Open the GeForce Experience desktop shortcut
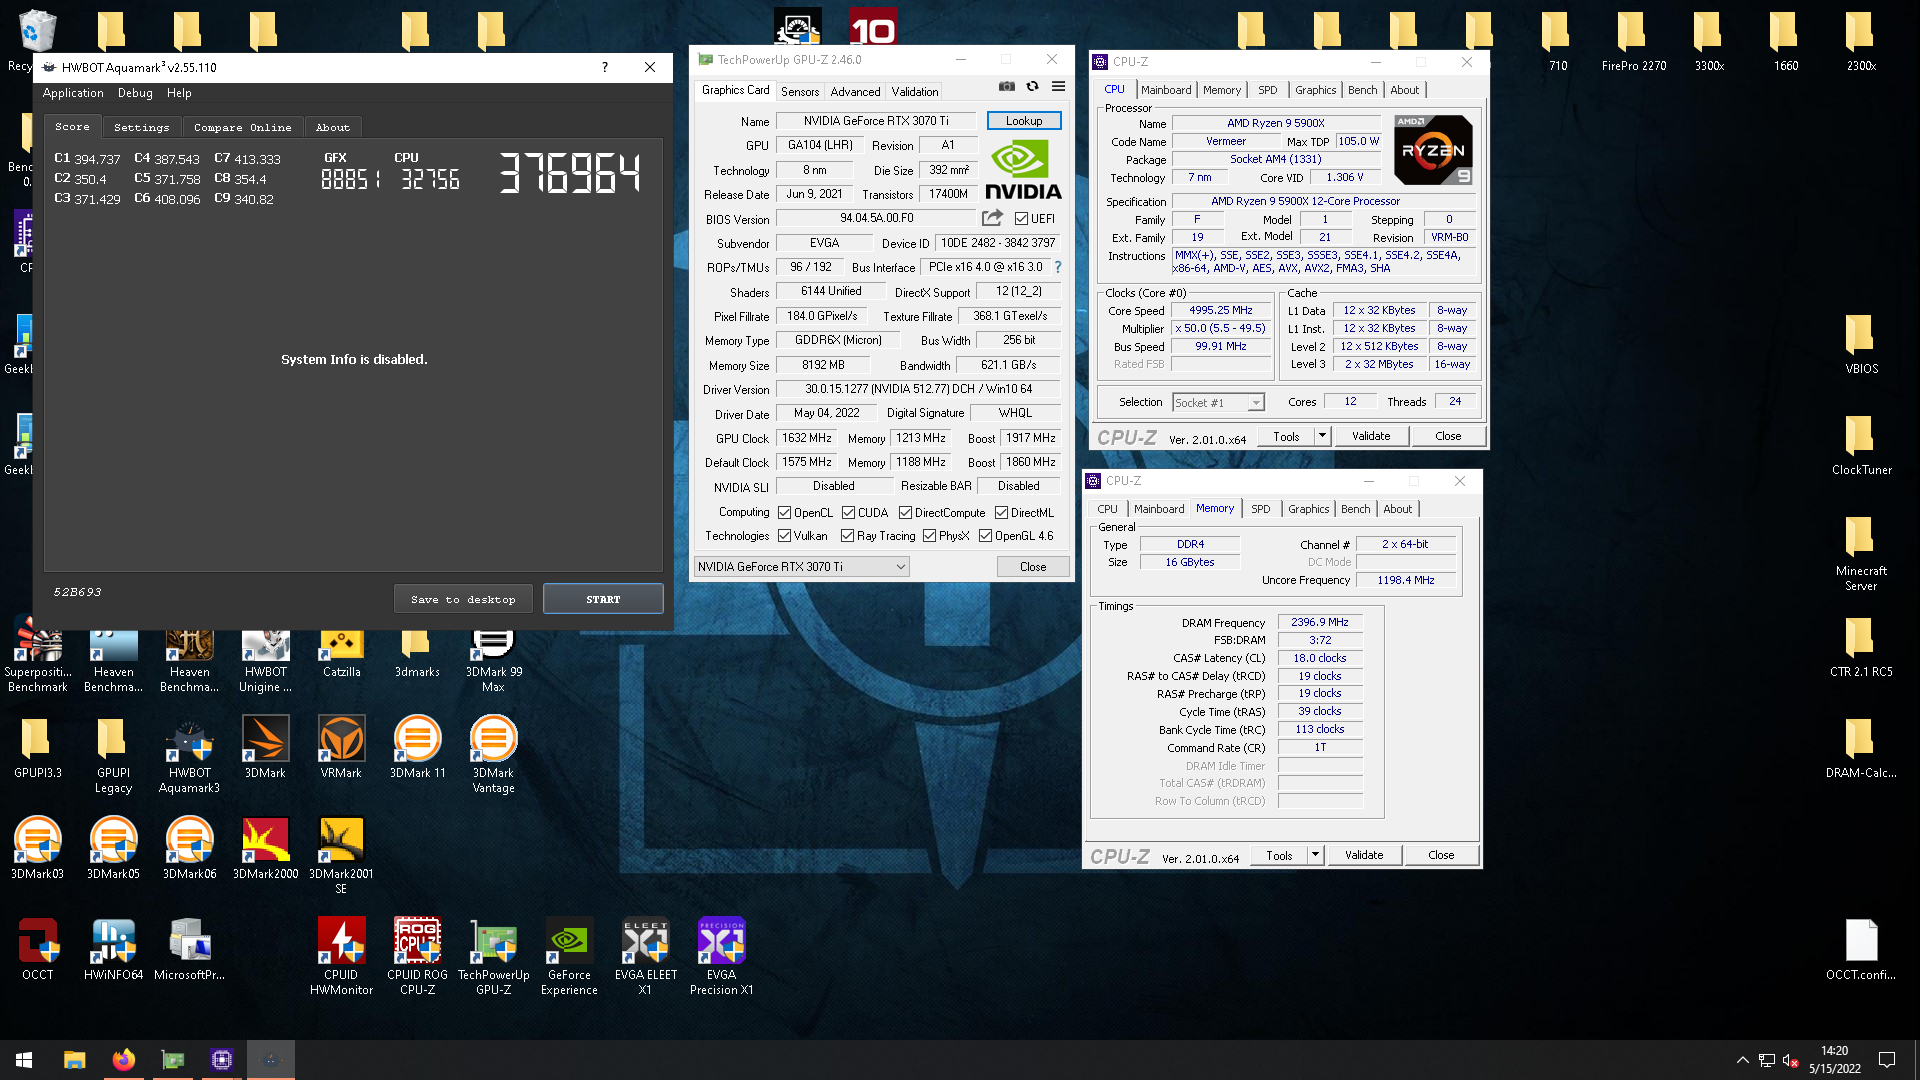Image resolution: width=1920 pixels, height=1080 pixels. tap(569, 956)
